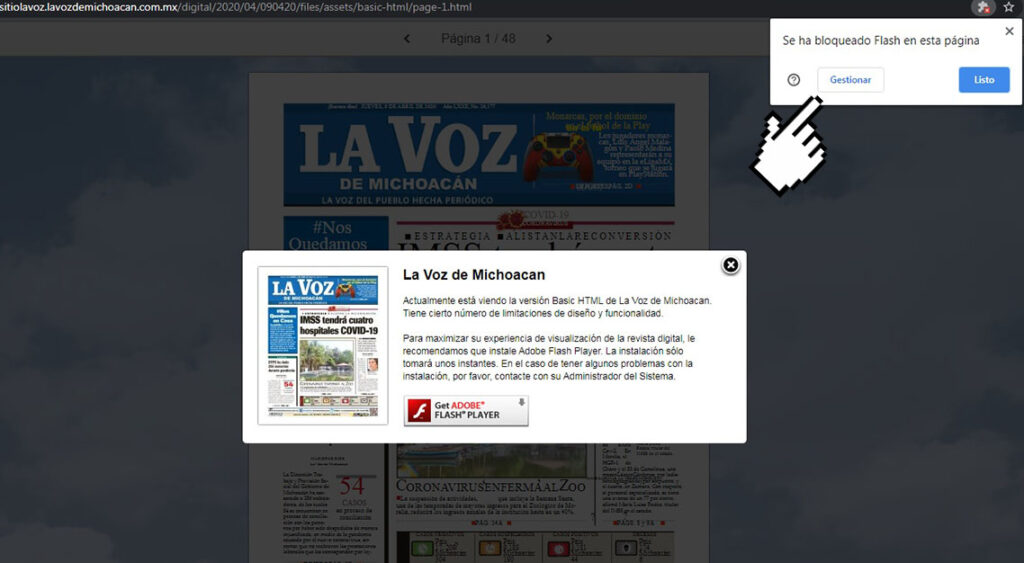Bookmark this page with the star icon
The height and width of the screenshot is (563, 1024).
1008,7
